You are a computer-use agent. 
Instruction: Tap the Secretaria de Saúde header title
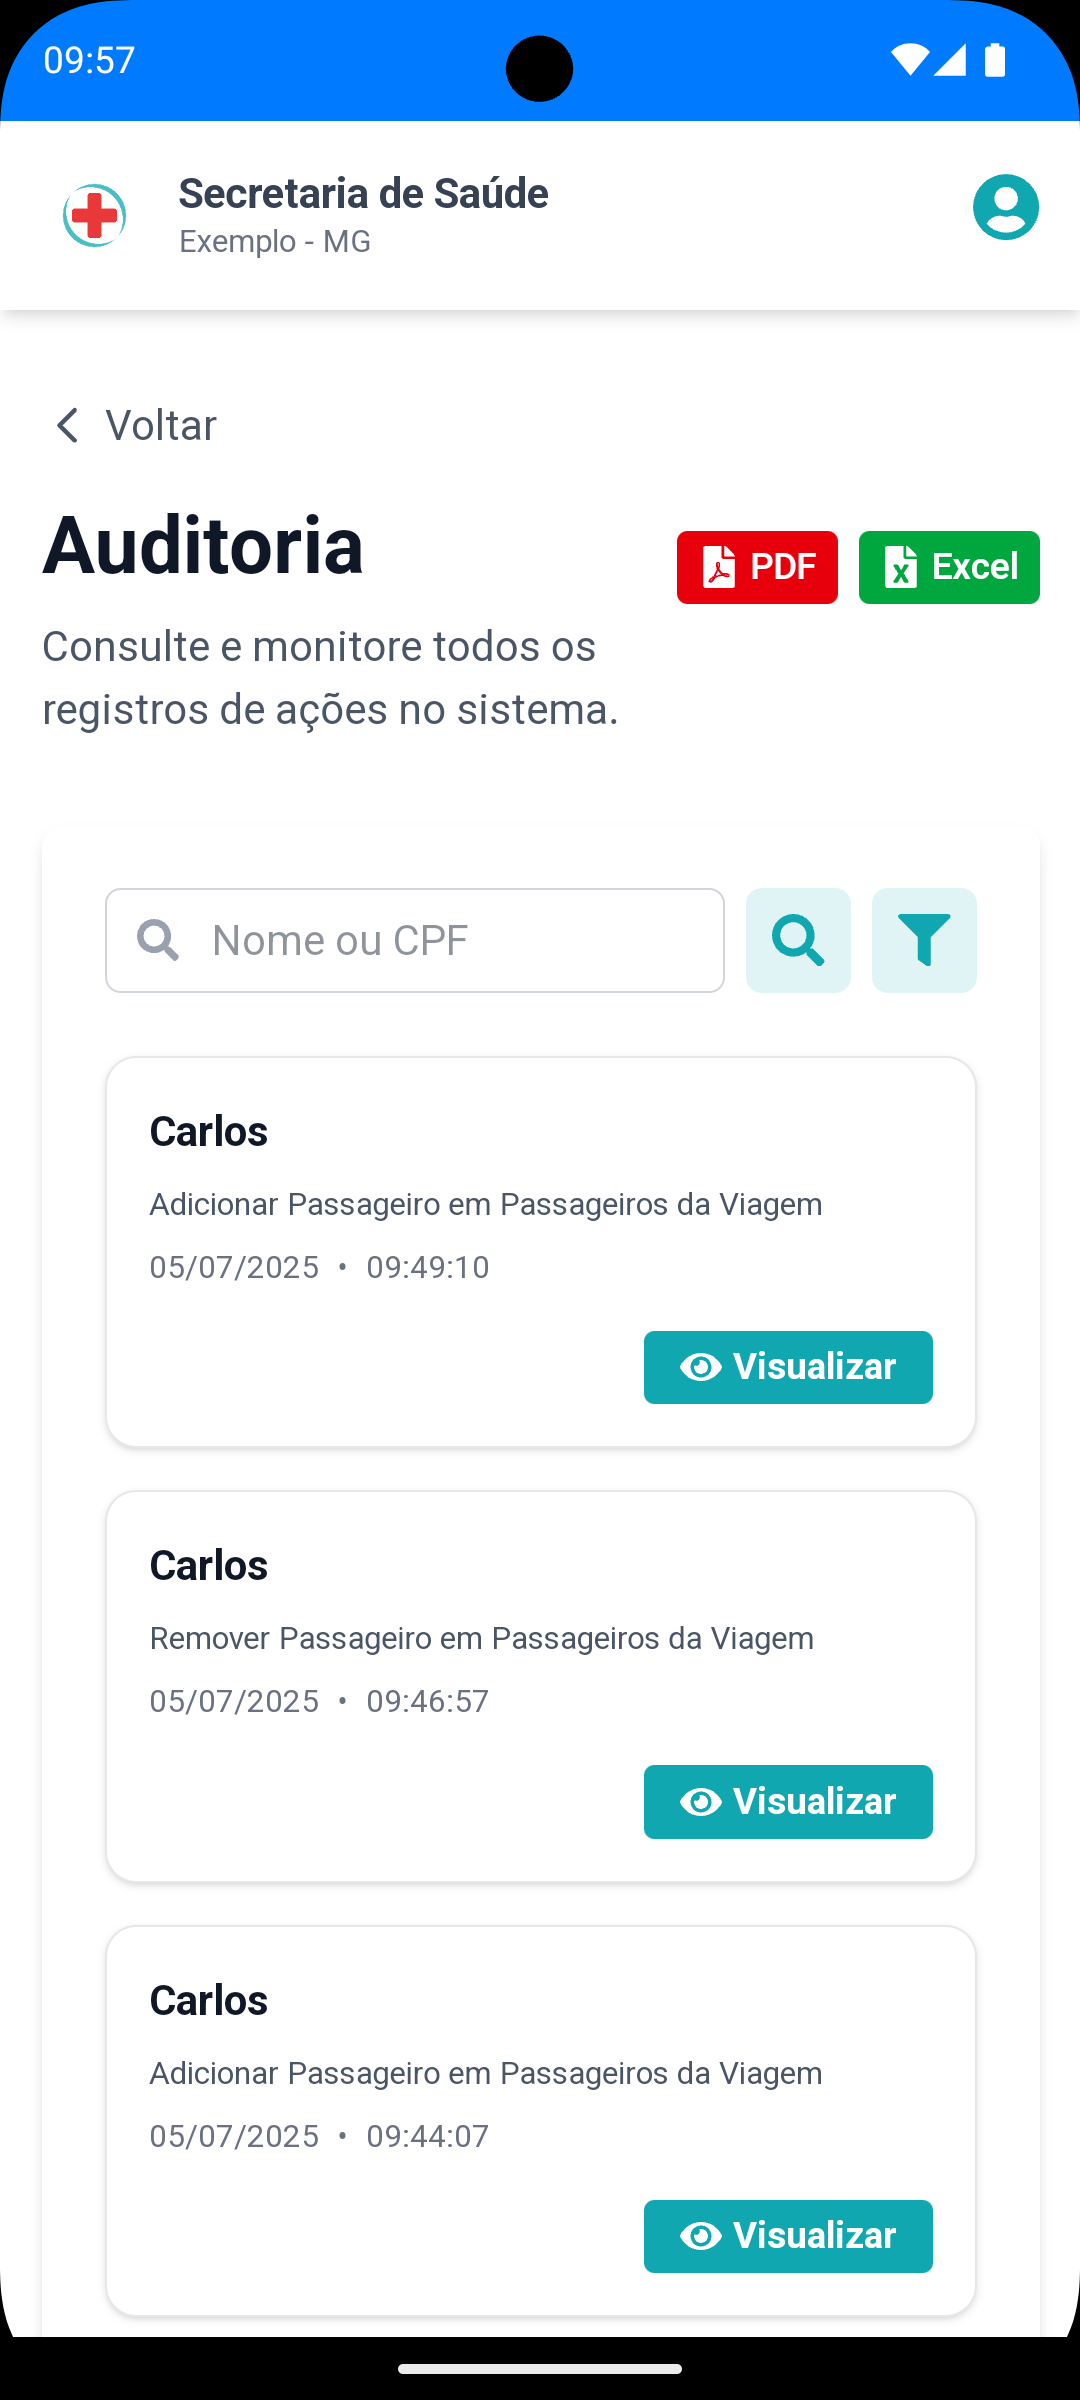tap(363, 193)
